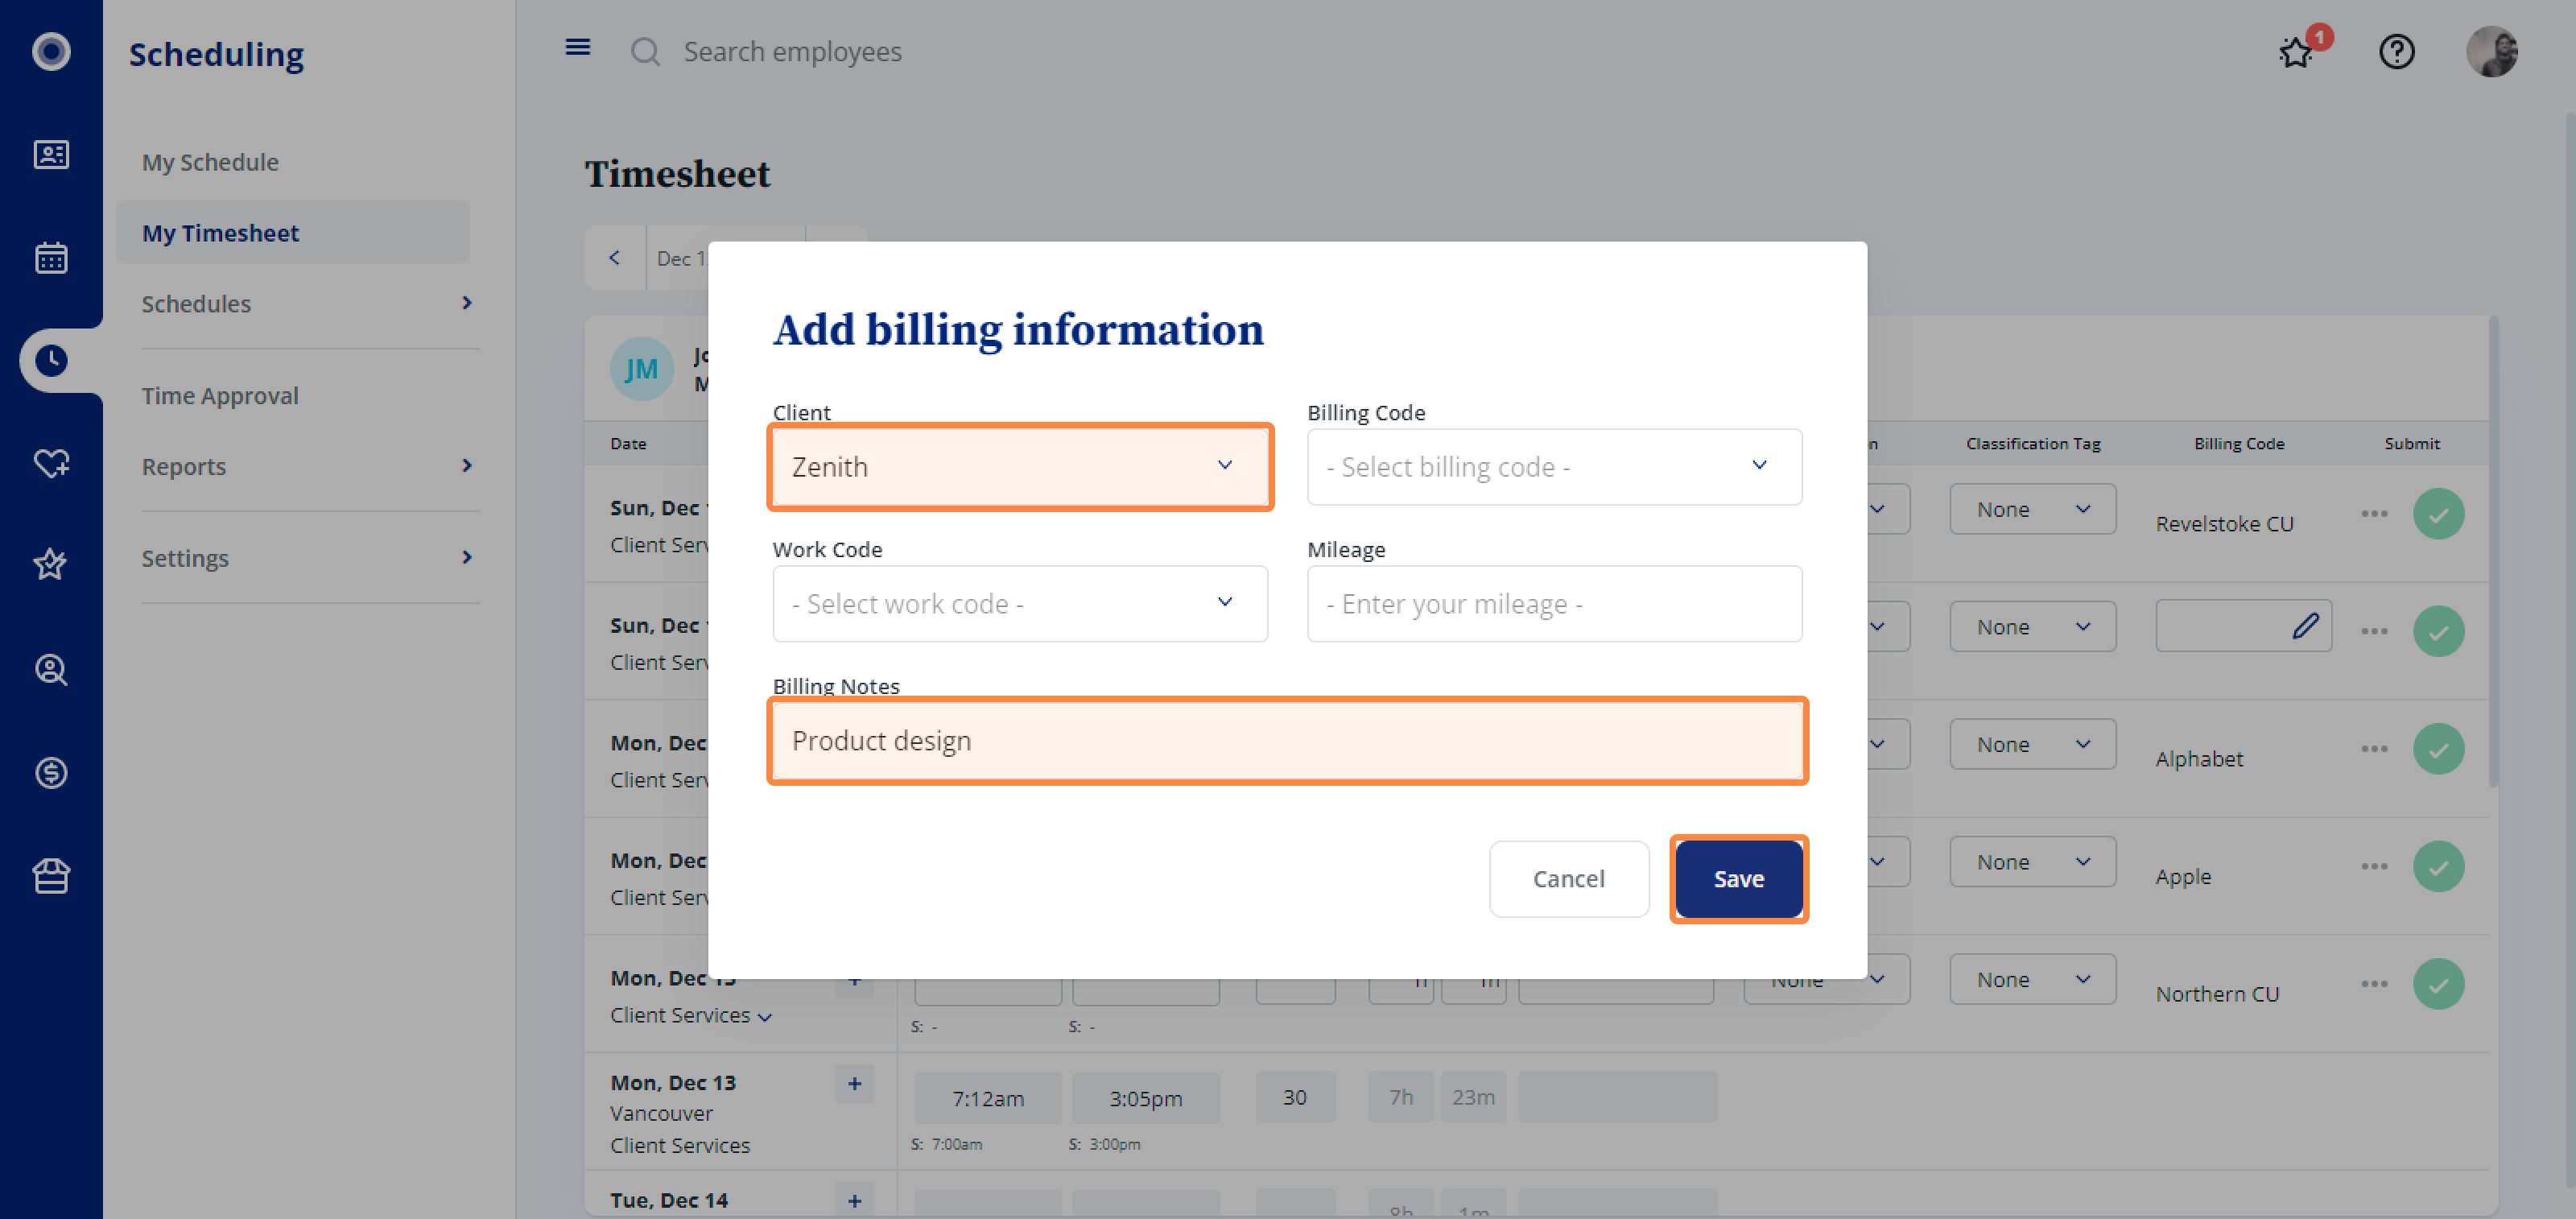
Task: Open Time Approval menu item
Action: 220,396
